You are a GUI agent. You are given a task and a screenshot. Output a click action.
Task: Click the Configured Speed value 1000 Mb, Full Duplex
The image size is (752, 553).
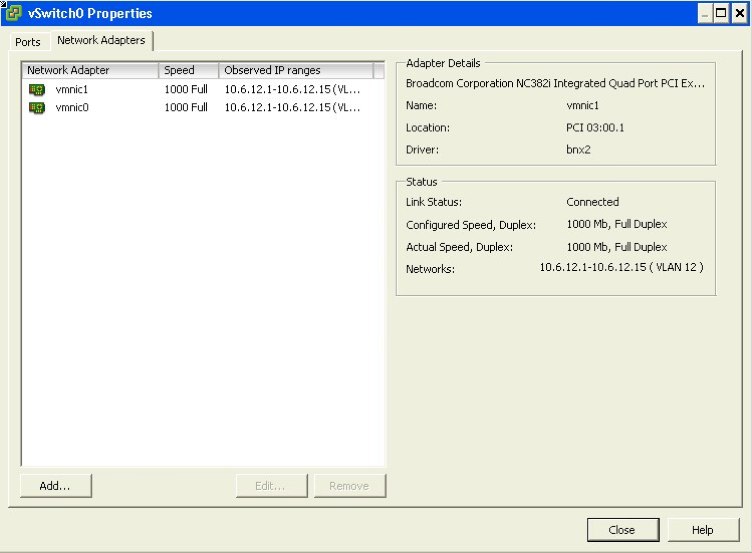coord(617,224)
